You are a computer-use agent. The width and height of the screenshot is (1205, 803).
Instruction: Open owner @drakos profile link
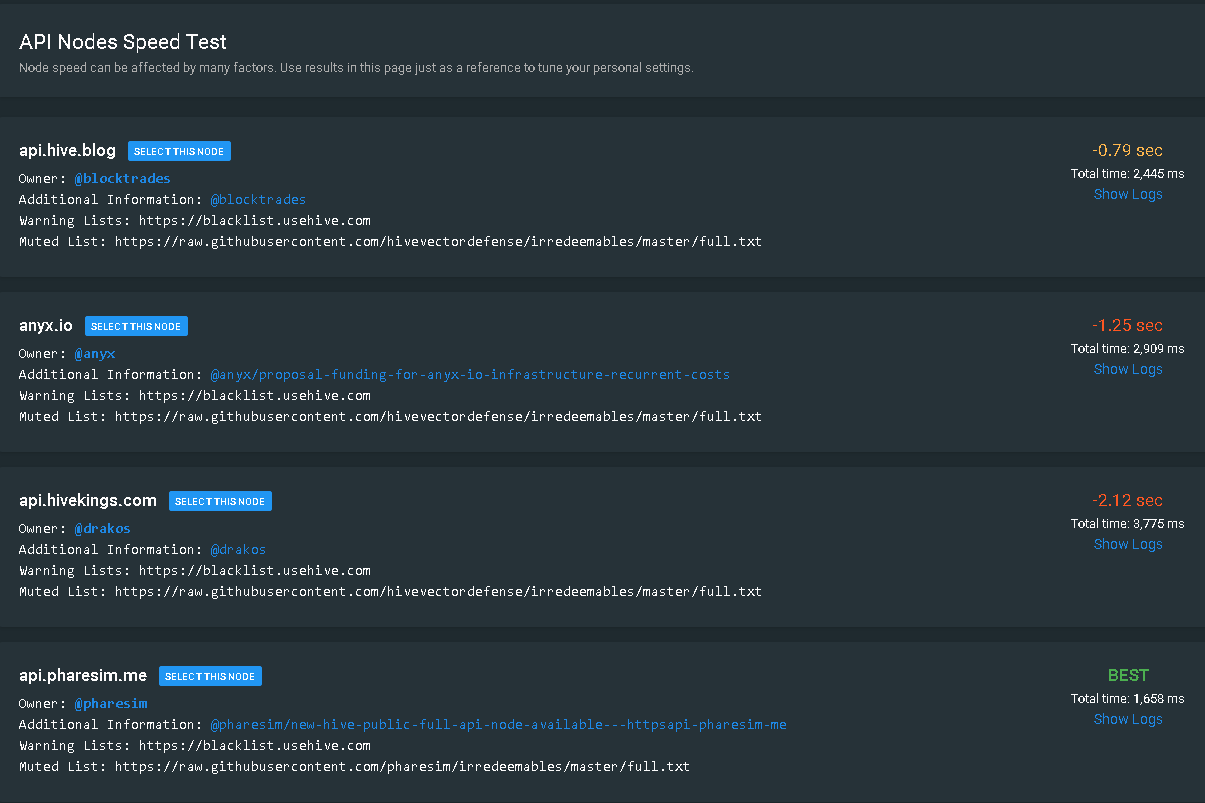102,529
